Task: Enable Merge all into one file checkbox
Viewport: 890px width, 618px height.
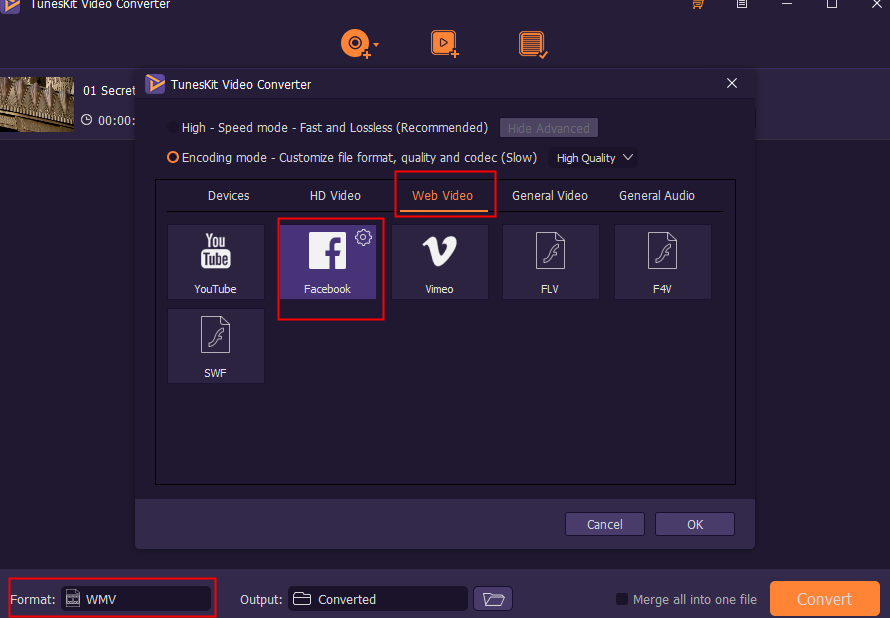Action: point(622,599)
